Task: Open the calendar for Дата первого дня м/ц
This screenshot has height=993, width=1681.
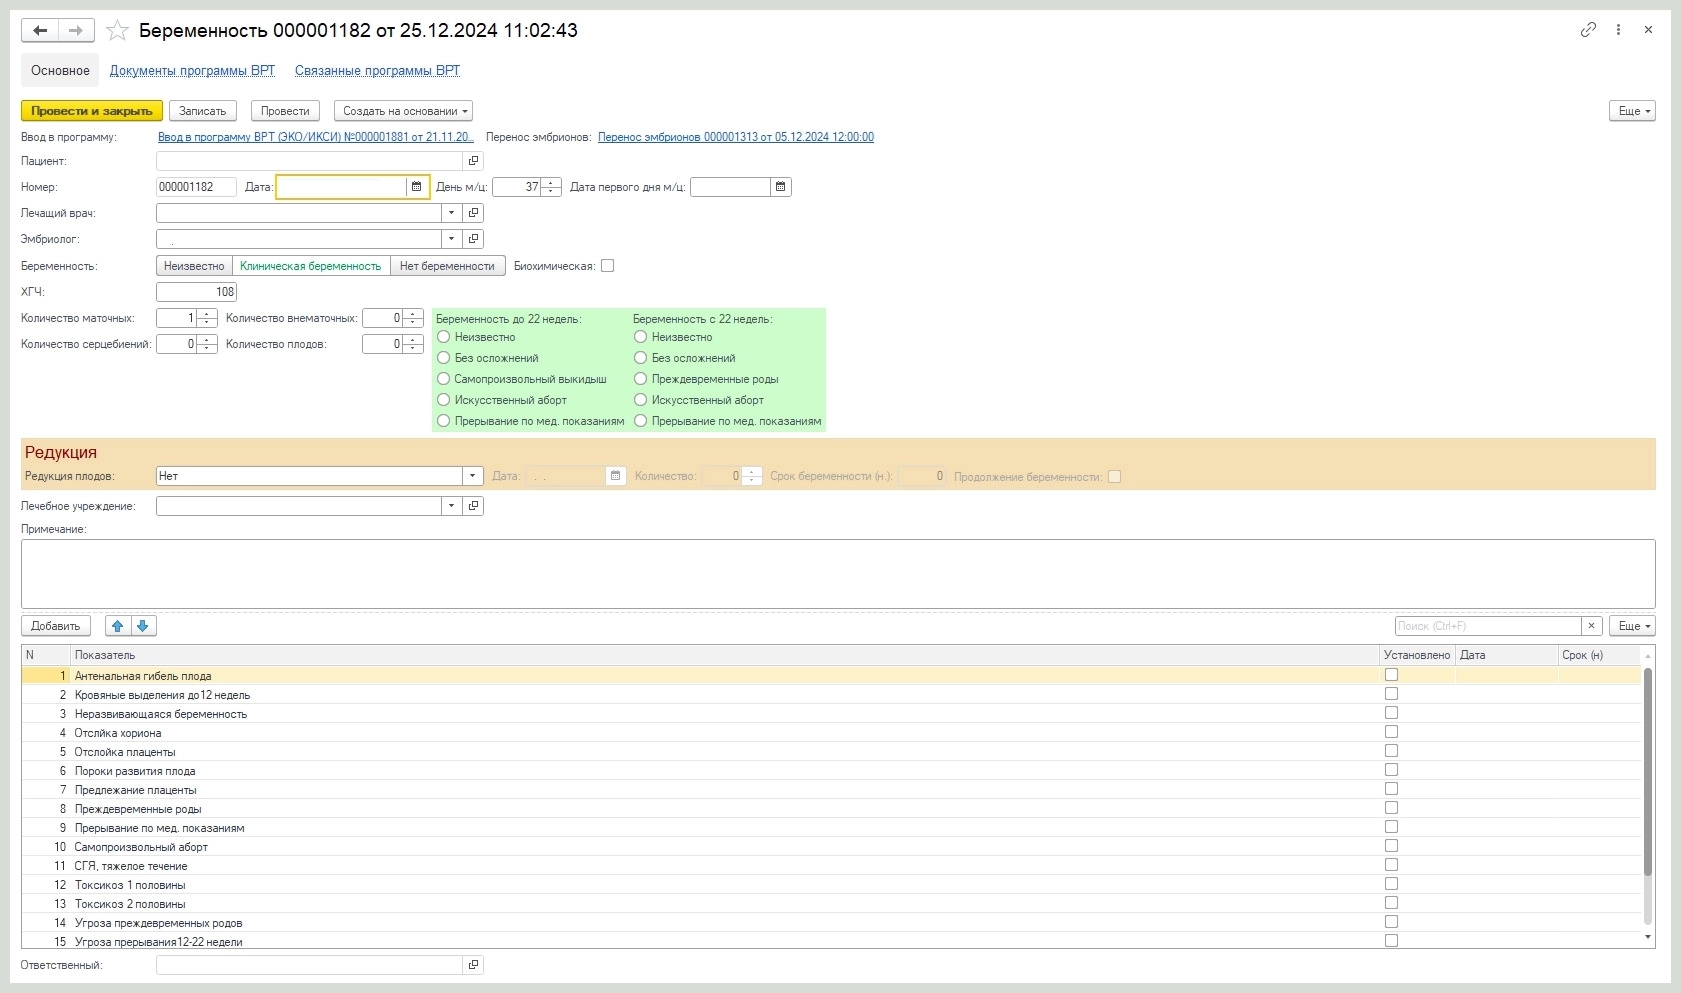Action: [x=781, y=187]
